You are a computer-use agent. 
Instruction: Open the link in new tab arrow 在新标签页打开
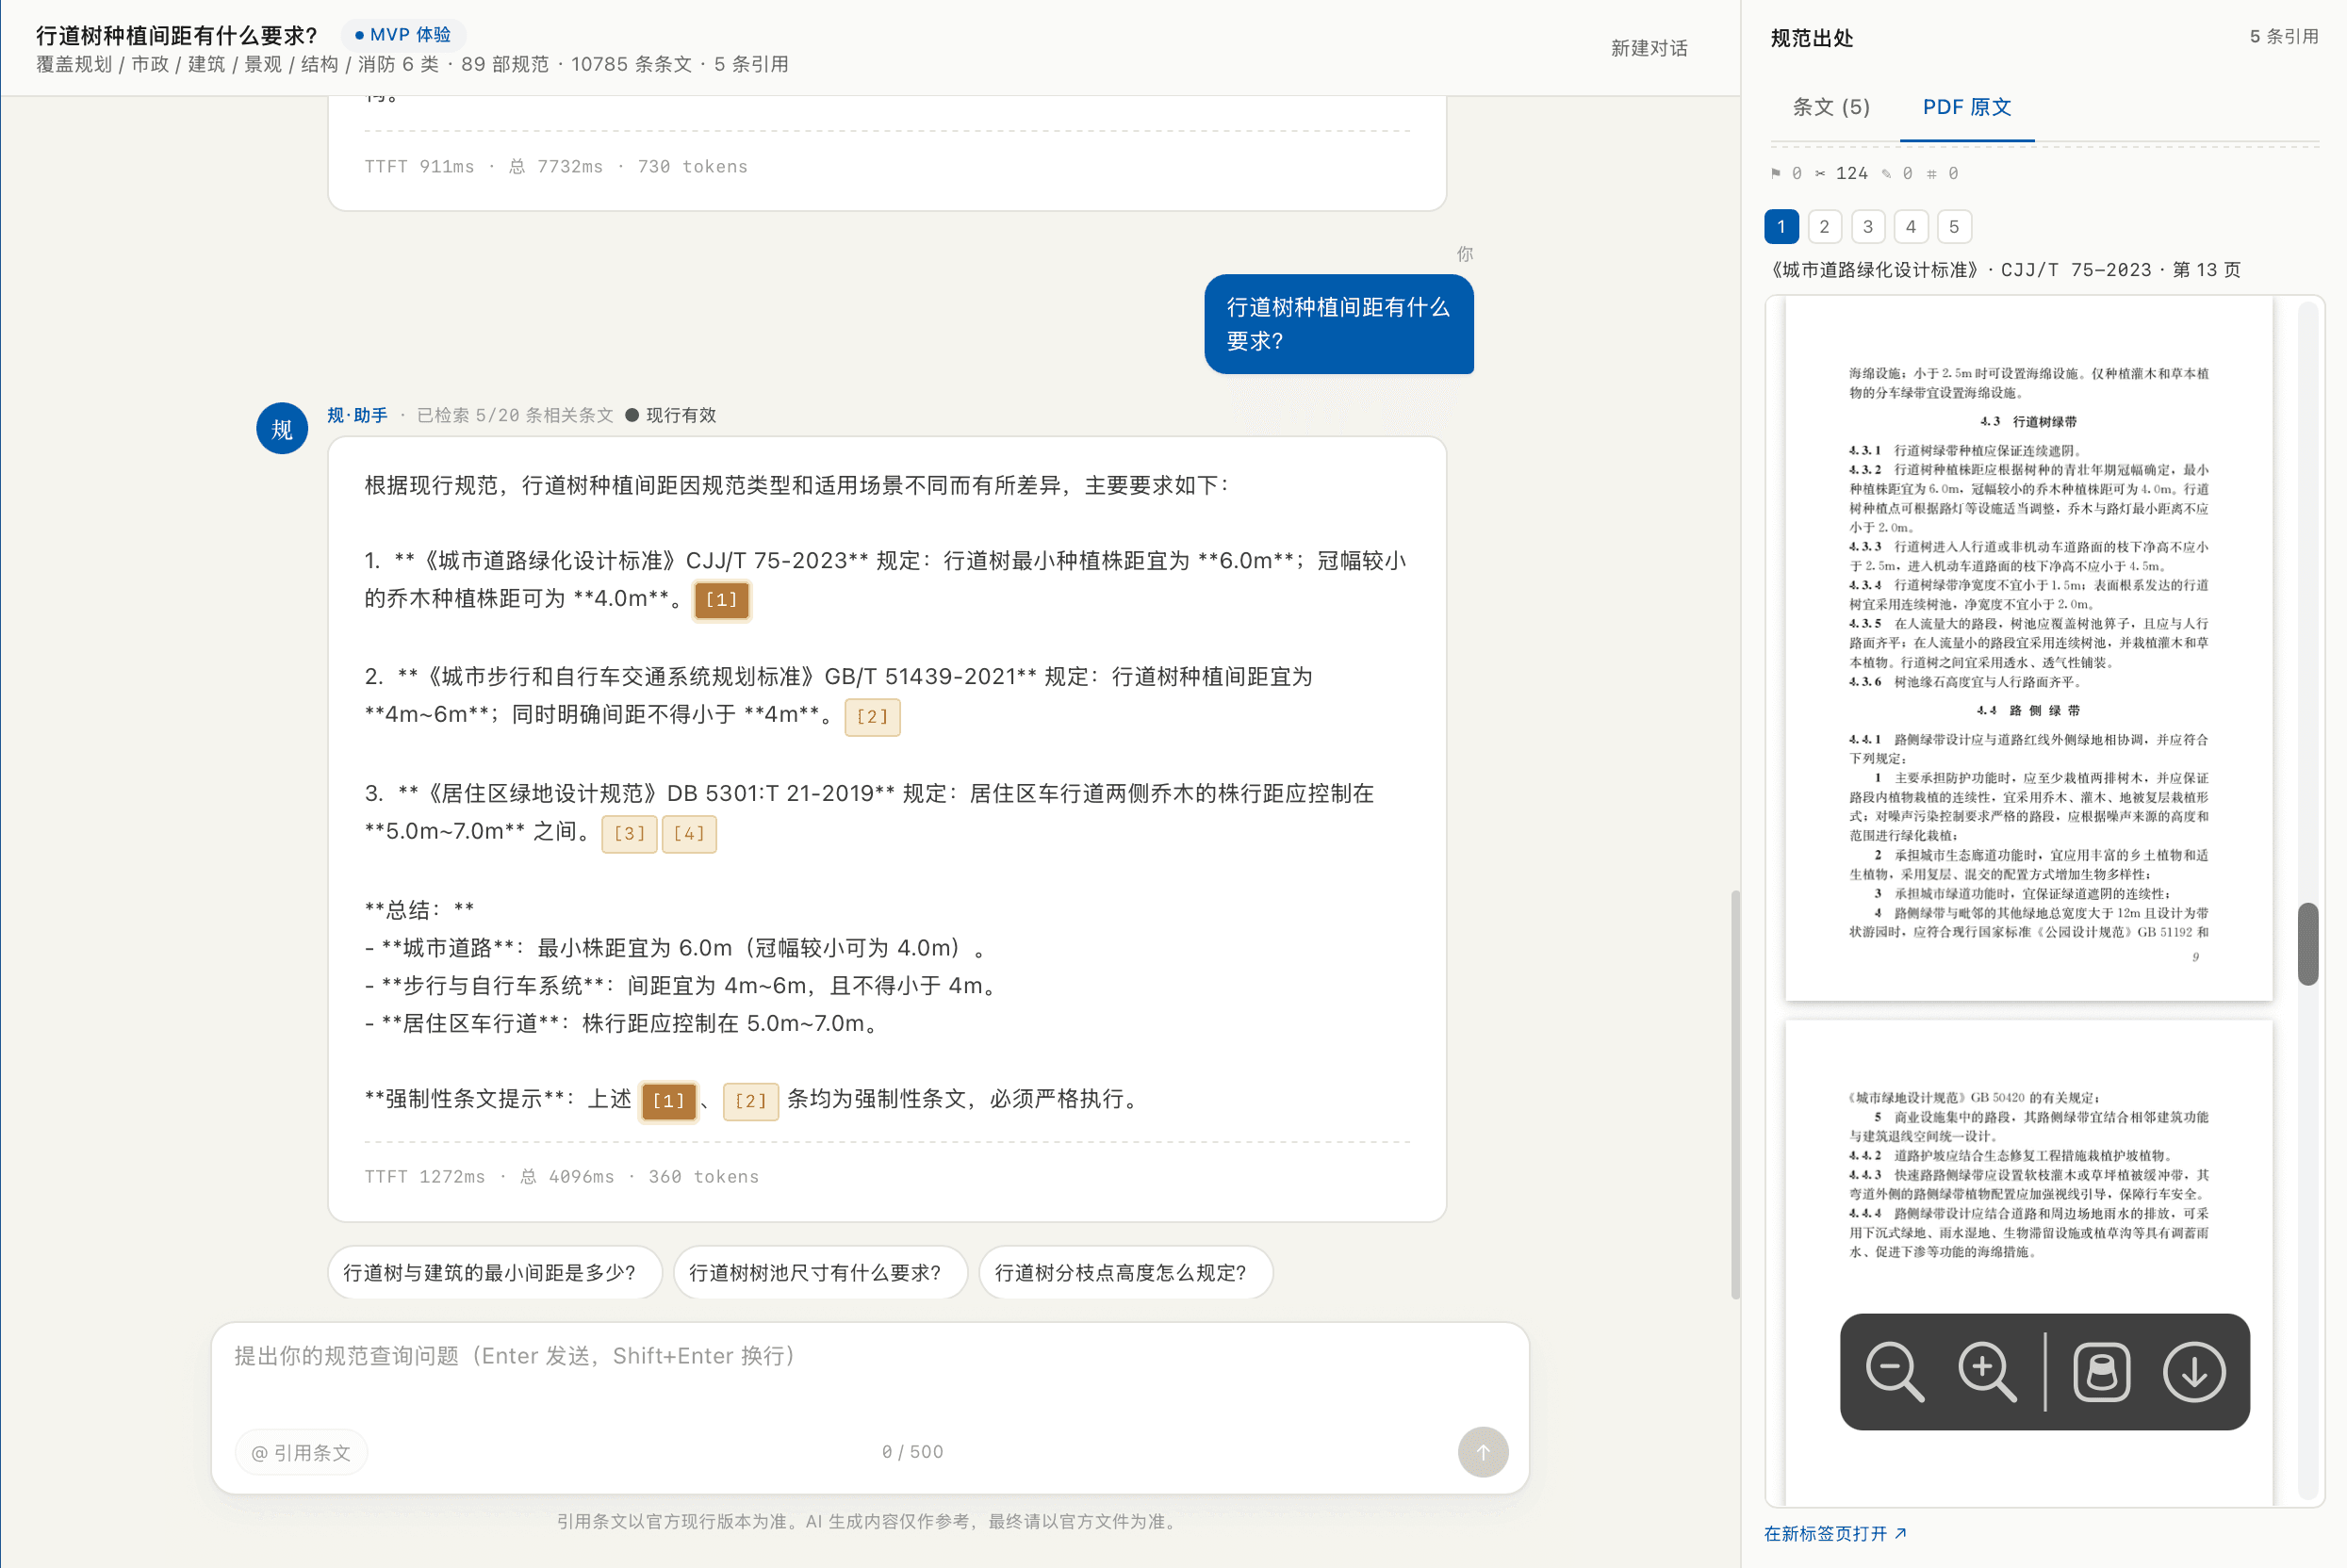point(1835,1533)
